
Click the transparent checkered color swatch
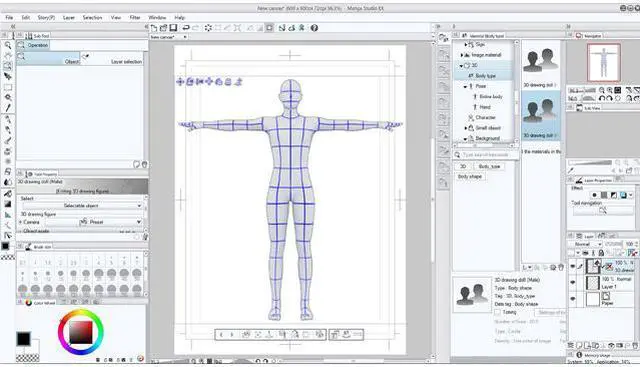[27, 358]
